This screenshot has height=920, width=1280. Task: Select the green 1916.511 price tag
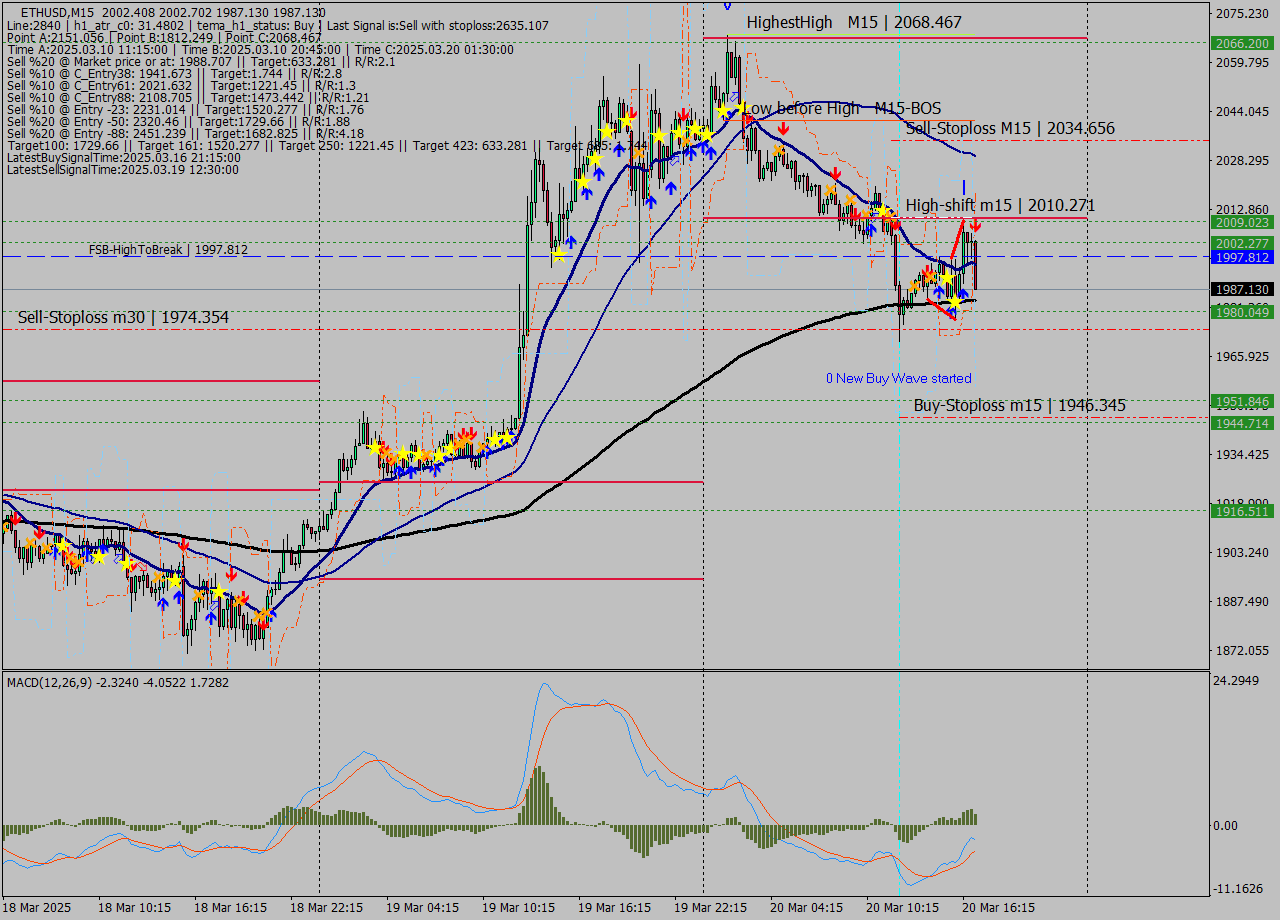1242,511
